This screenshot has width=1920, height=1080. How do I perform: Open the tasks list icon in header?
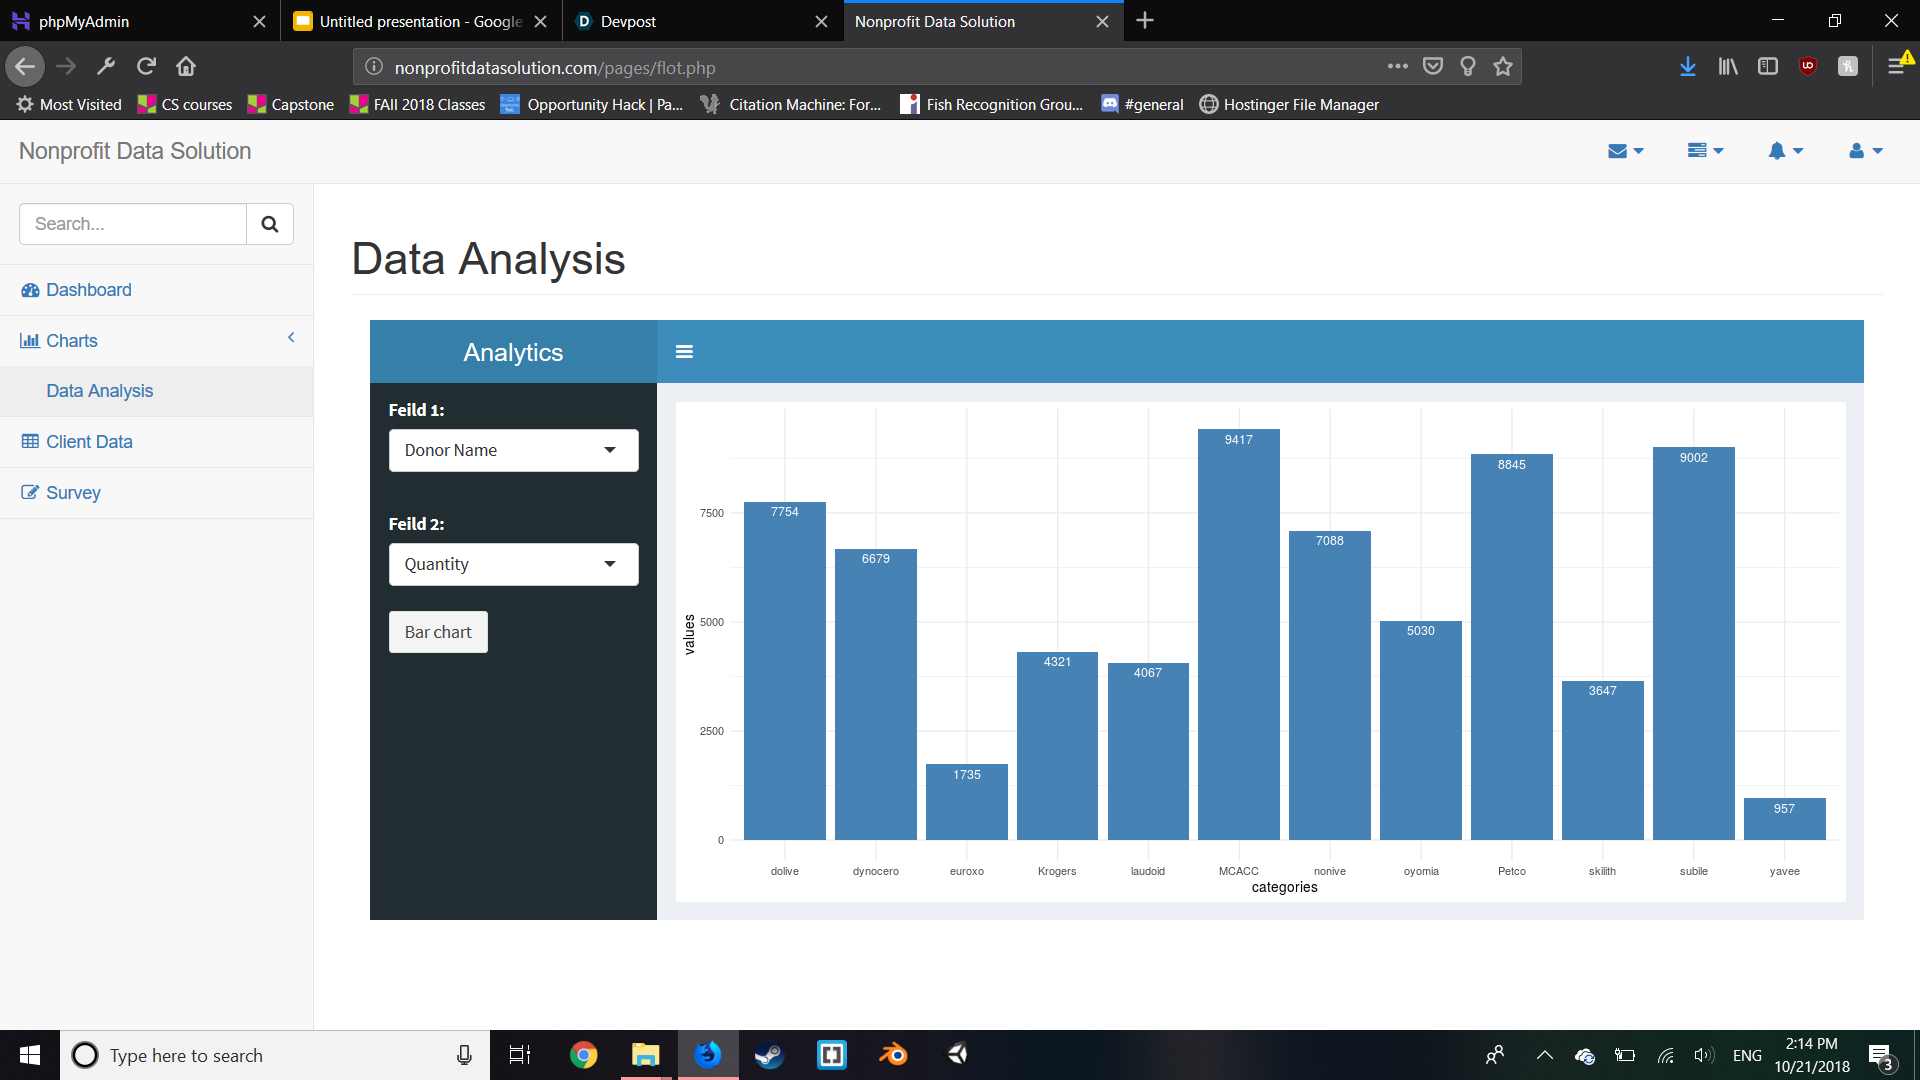1704,151
